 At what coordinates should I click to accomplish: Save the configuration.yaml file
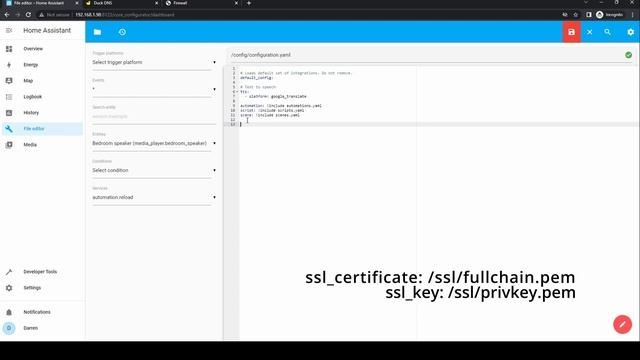pos(571,32)
